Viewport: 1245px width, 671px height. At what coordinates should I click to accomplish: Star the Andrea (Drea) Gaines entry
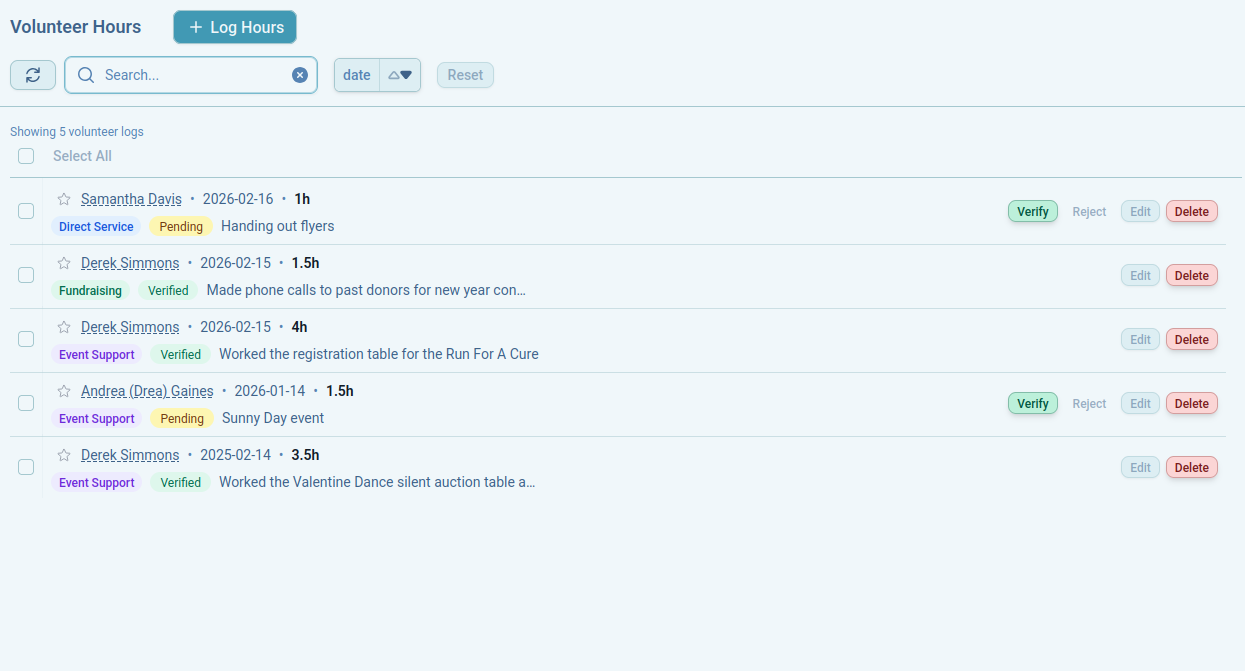click(64, 391)
